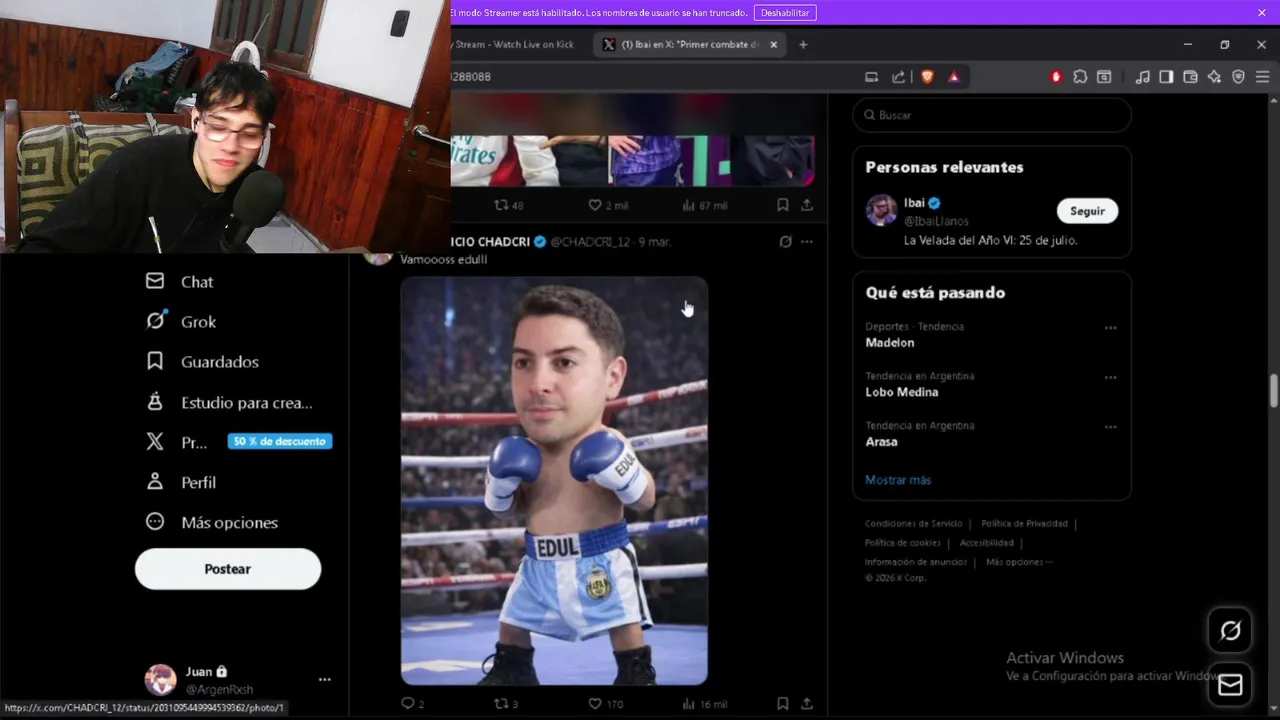Click the floating messages envelope button

click(x=1230, y=684)
